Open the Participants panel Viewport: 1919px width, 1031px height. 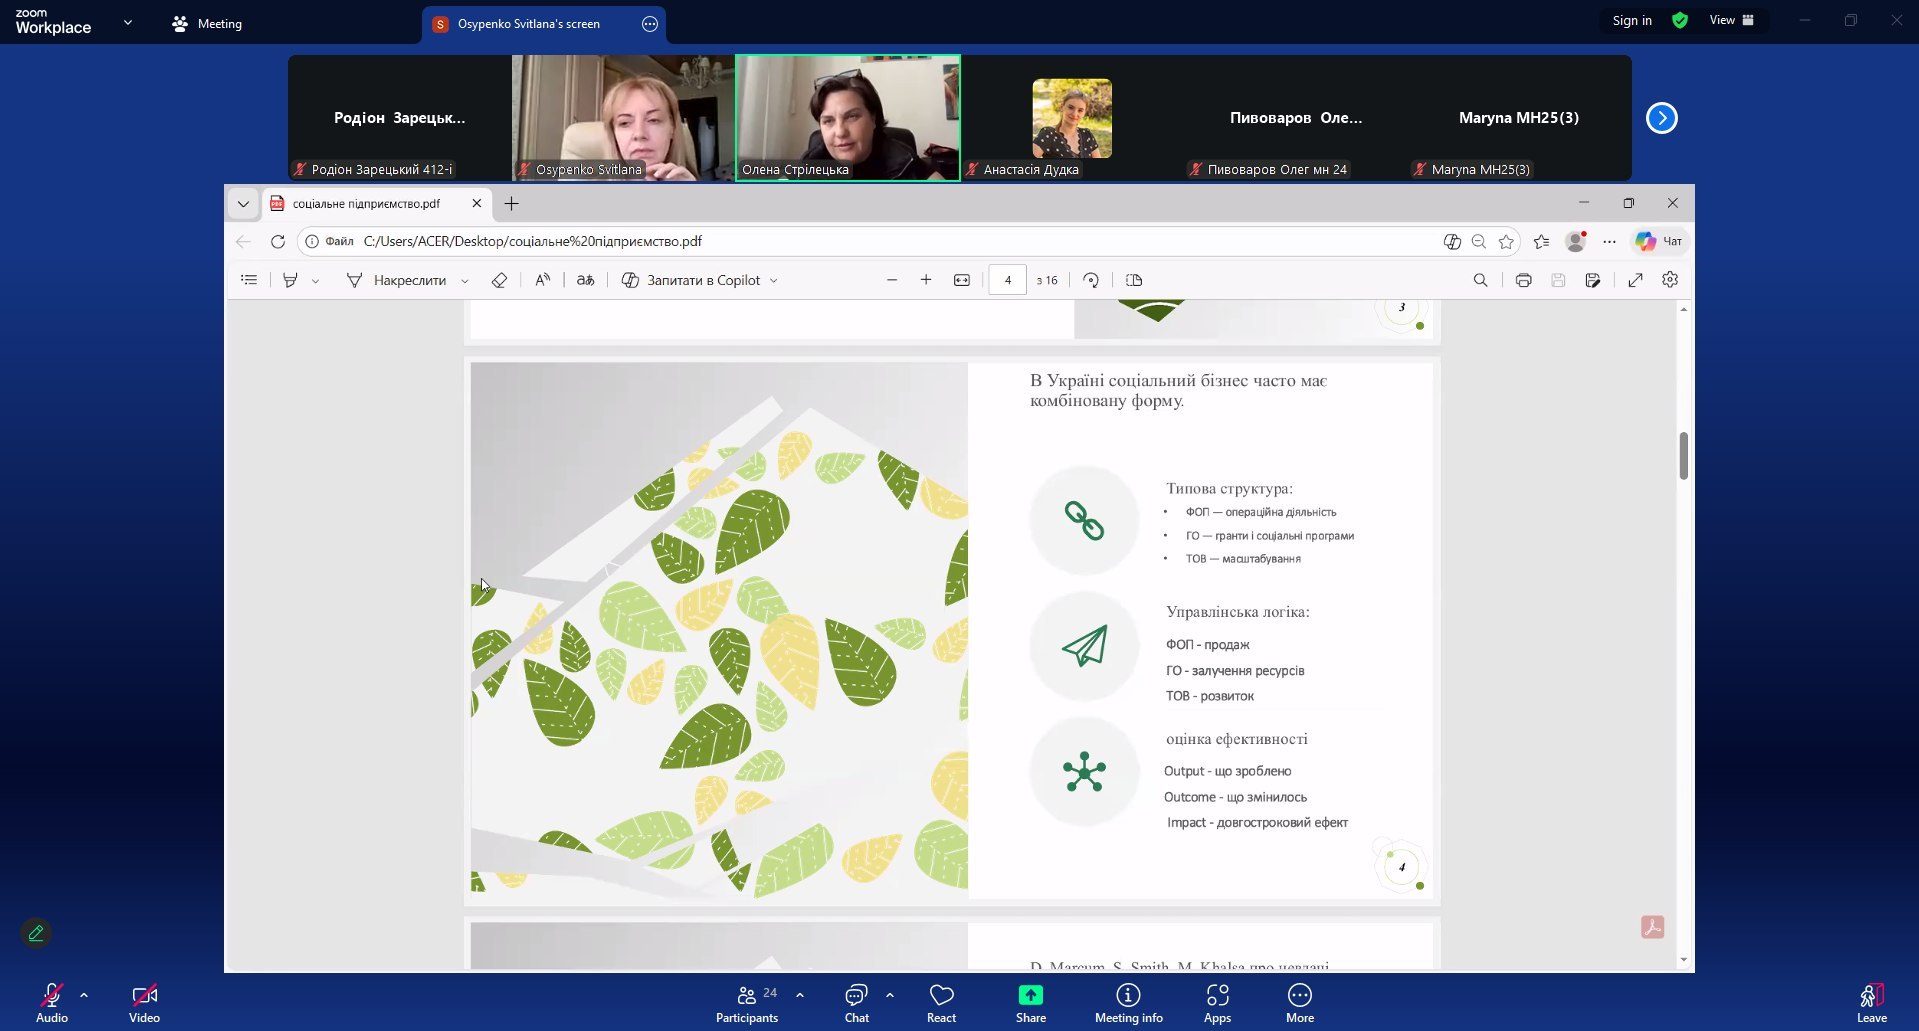[747, 1002]
